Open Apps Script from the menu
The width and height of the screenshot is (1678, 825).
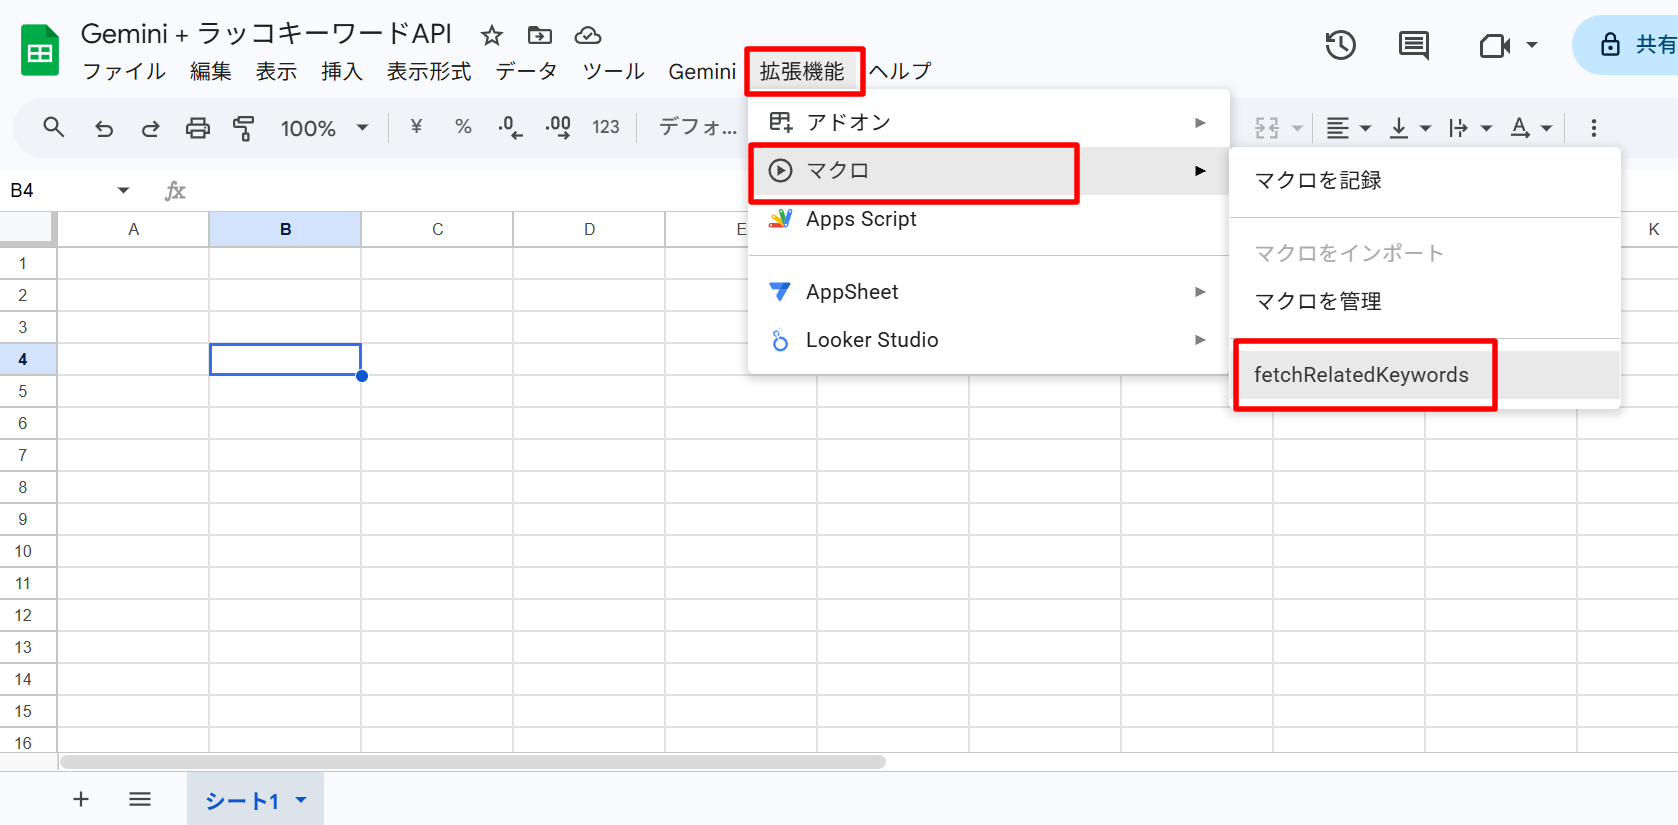pos(988,219)
